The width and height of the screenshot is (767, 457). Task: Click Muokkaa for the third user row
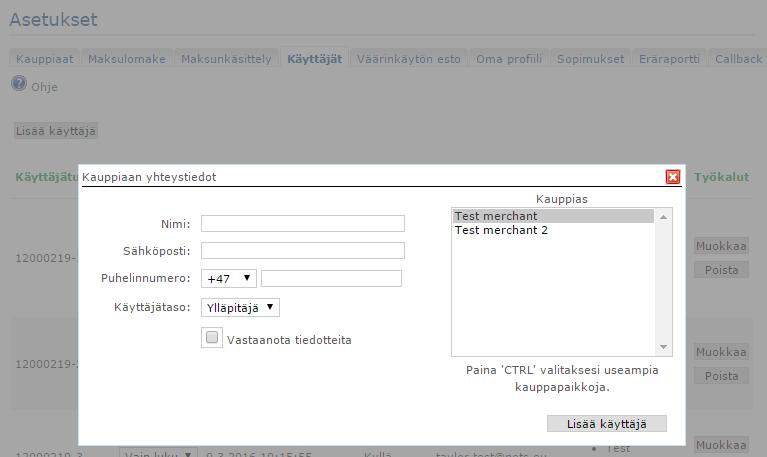[721, 445]
